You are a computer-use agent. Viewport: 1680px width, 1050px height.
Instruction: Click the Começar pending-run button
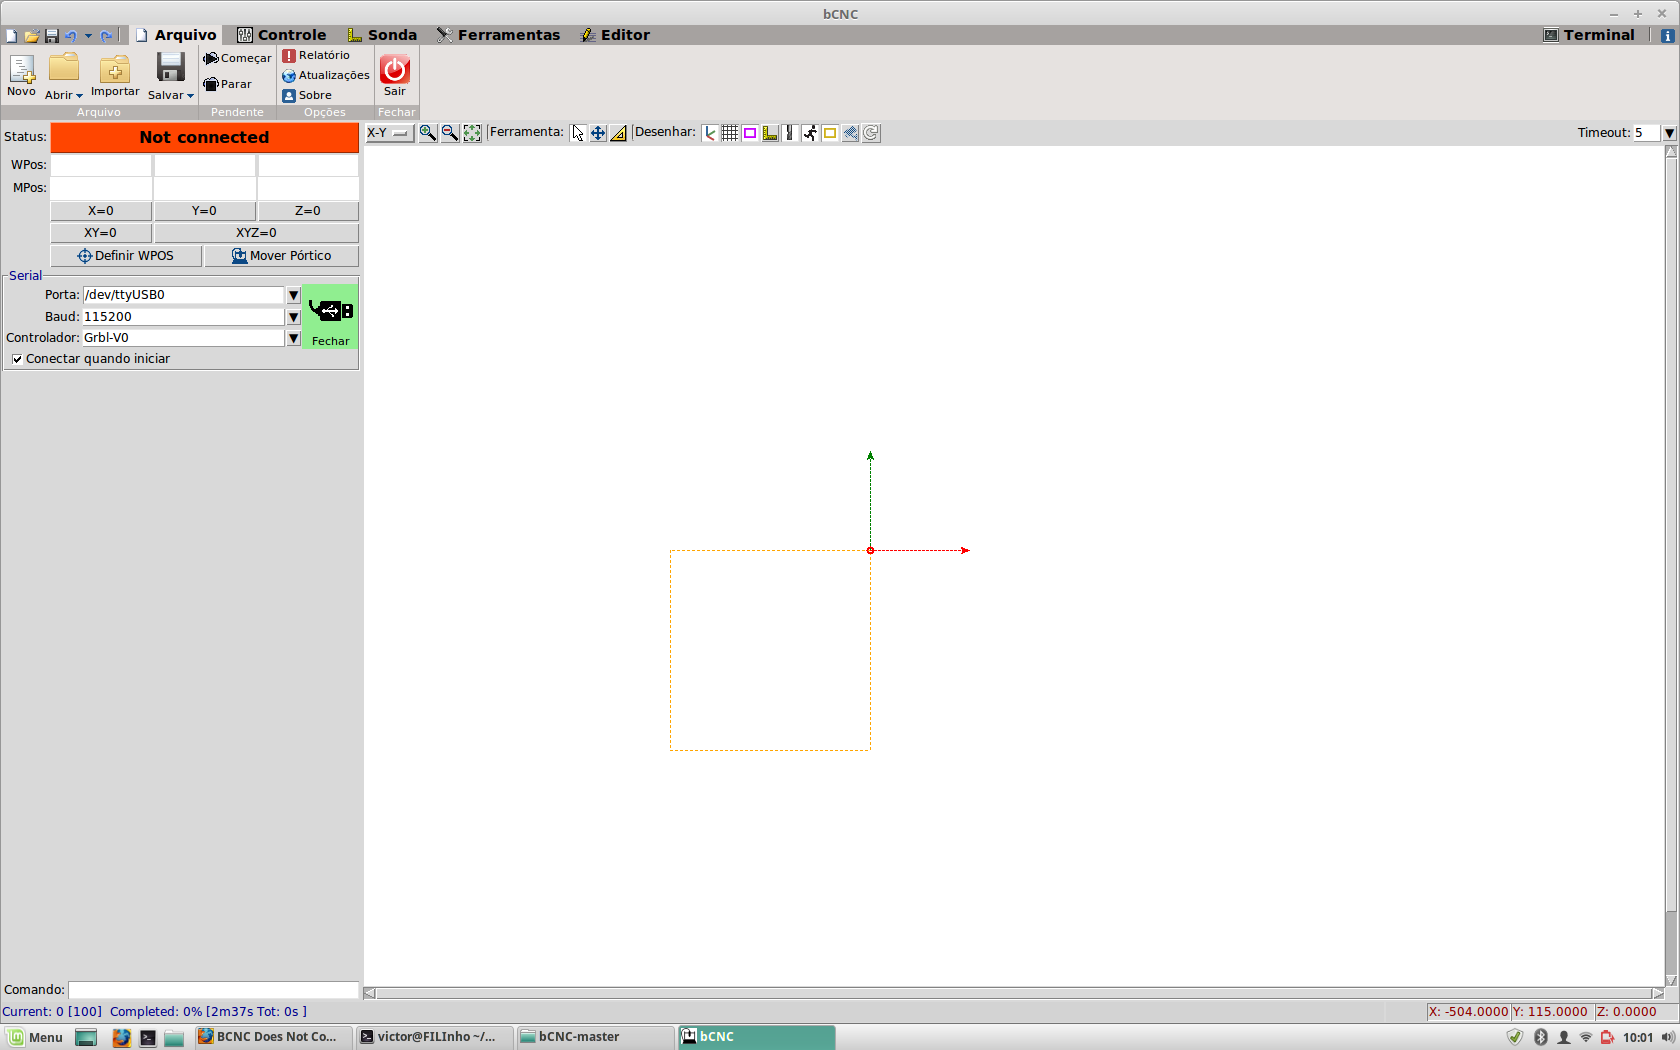(x=237, y=58)
